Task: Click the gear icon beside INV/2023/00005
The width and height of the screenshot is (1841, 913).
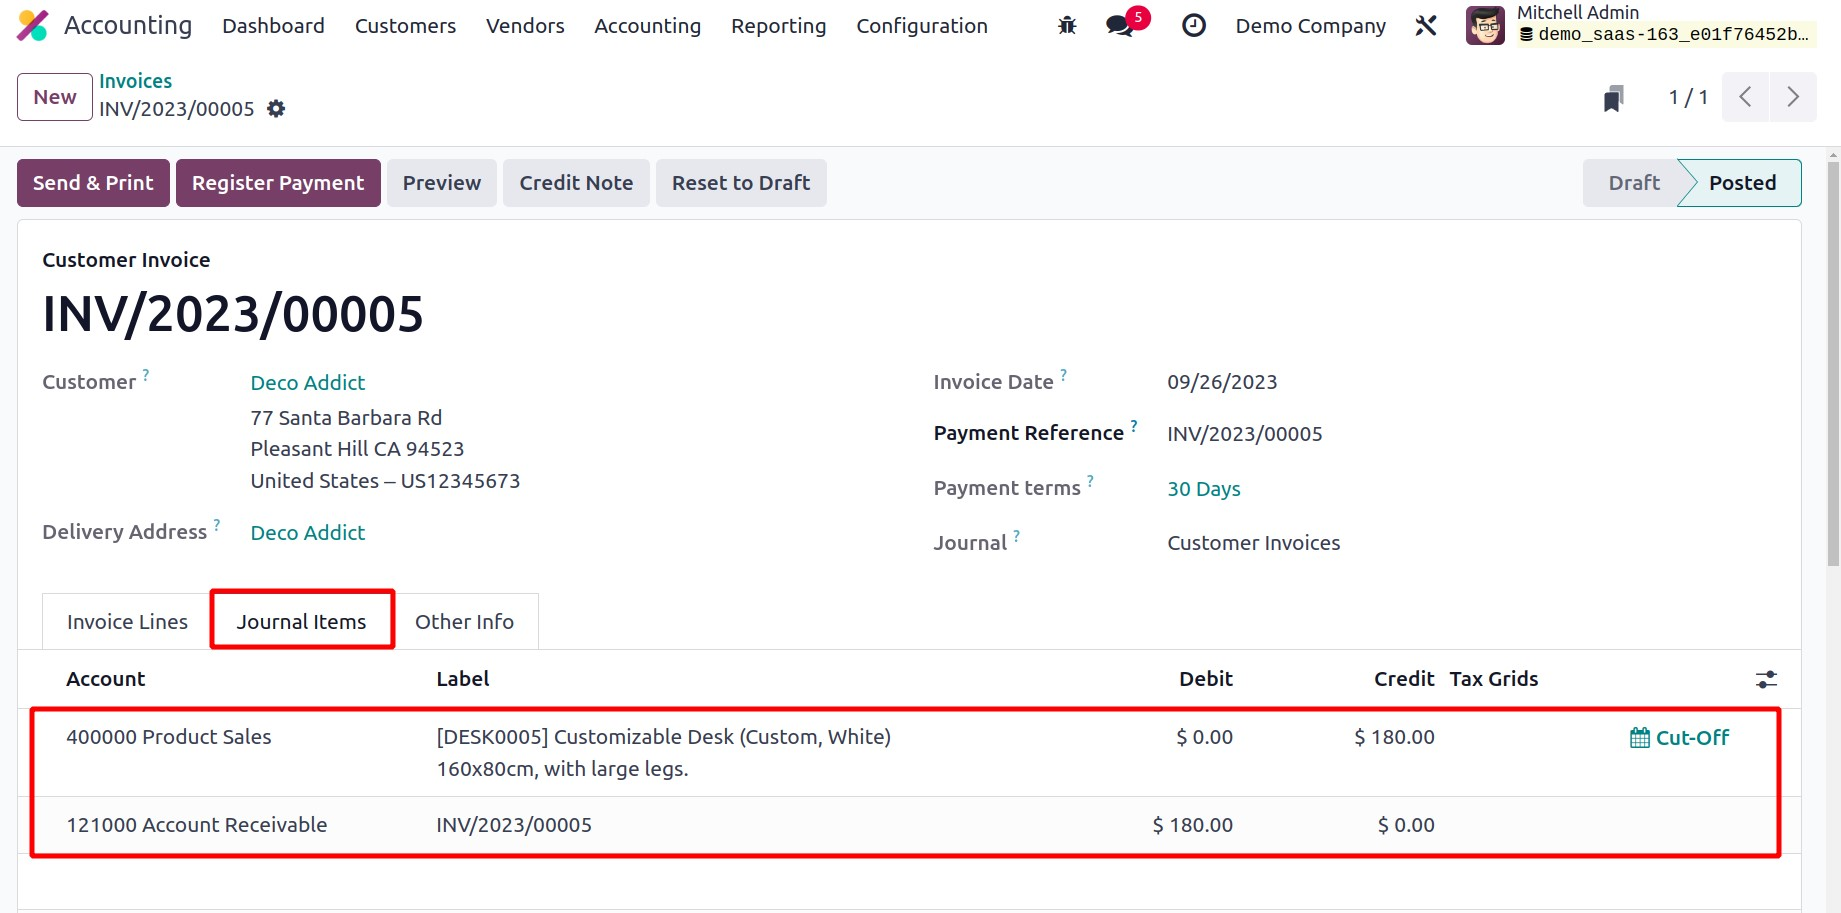Action: tap(276, 109)
